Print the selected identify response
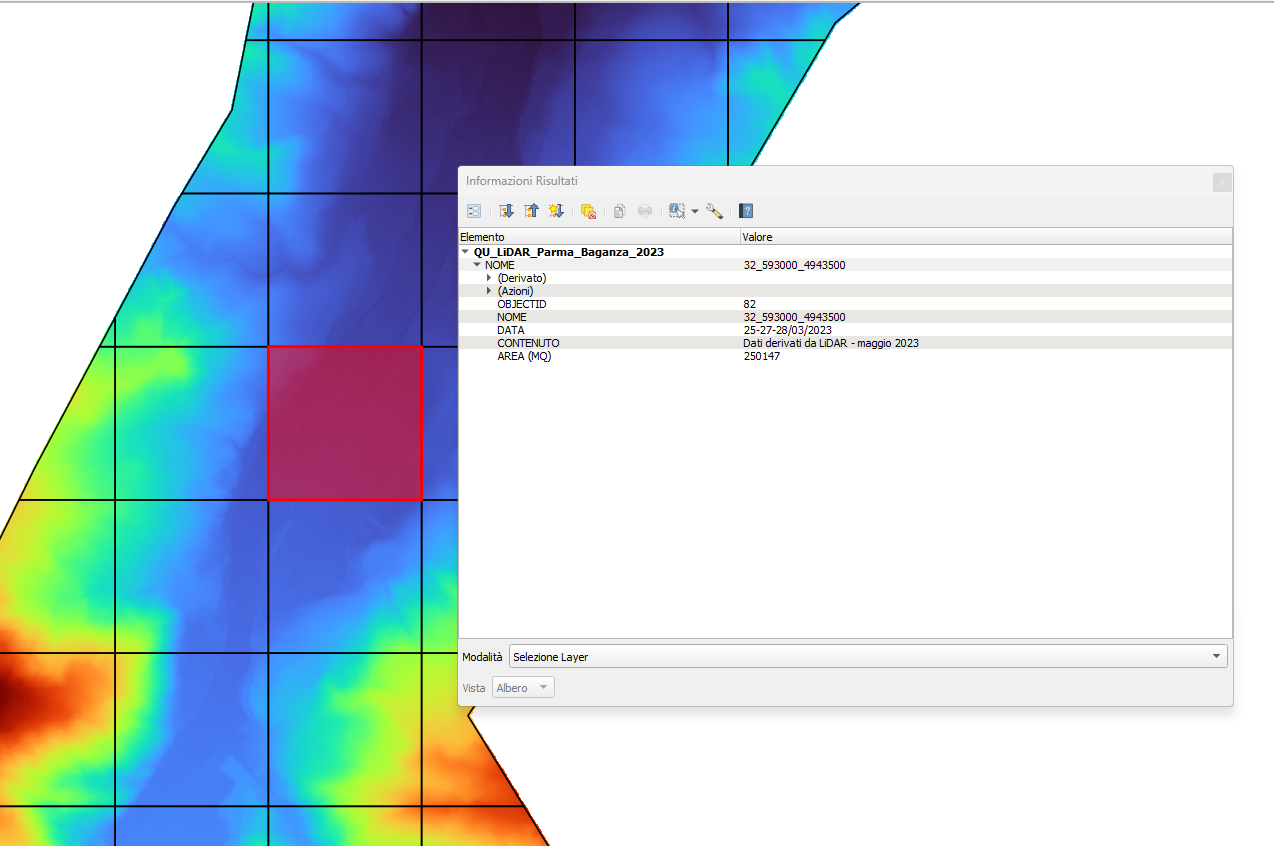Image resolution: width=1274 pixels, height=846 pixels. point(645,211)
